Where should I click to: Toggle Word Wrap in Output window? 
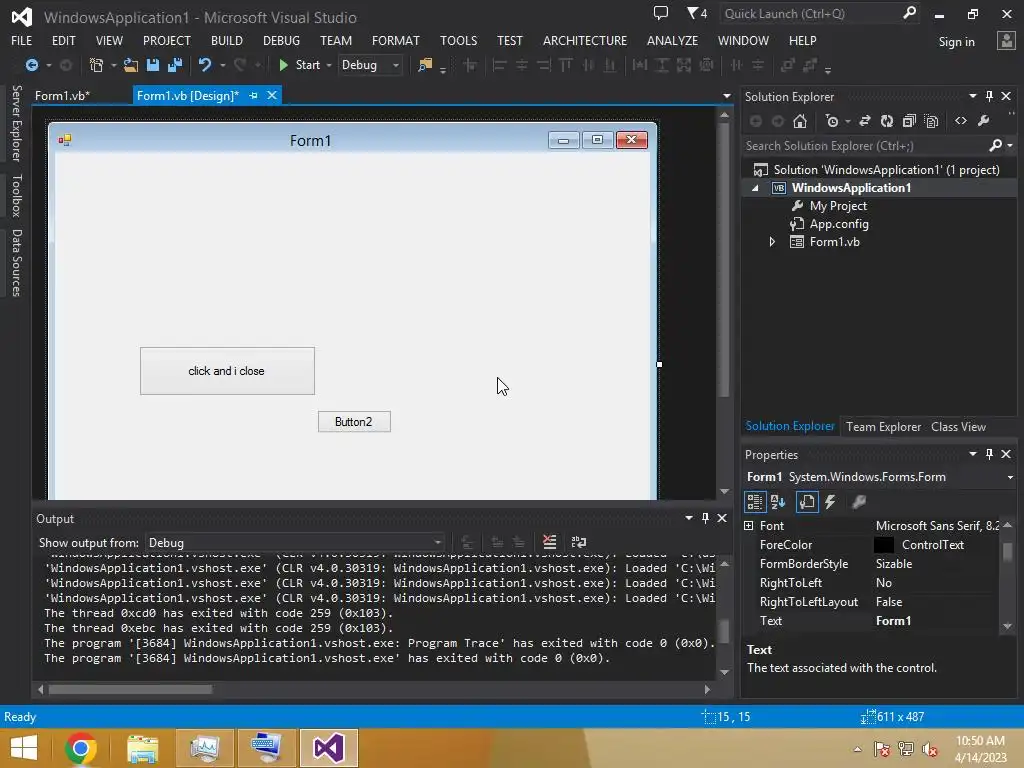pos(579,542)
